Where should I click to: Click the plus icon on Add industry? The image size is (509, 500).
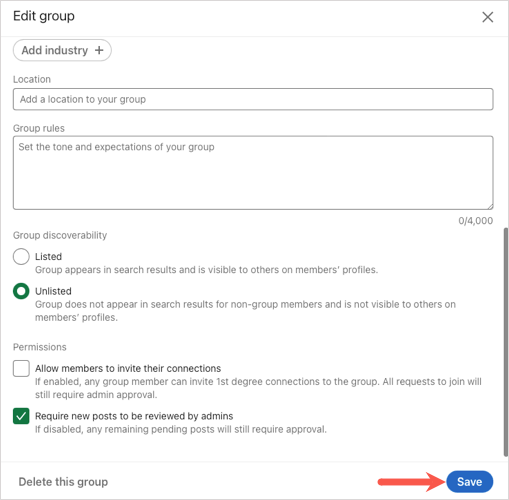[x=99, y=50]
